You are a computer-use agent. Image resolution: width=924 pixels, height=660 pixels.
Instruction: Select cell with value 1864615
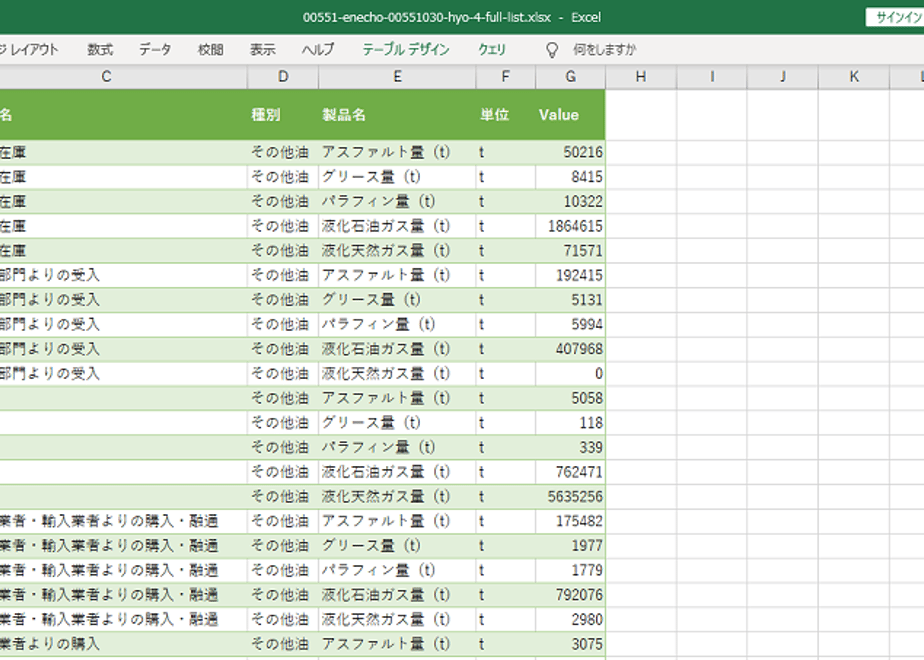(x=570, y=226)
